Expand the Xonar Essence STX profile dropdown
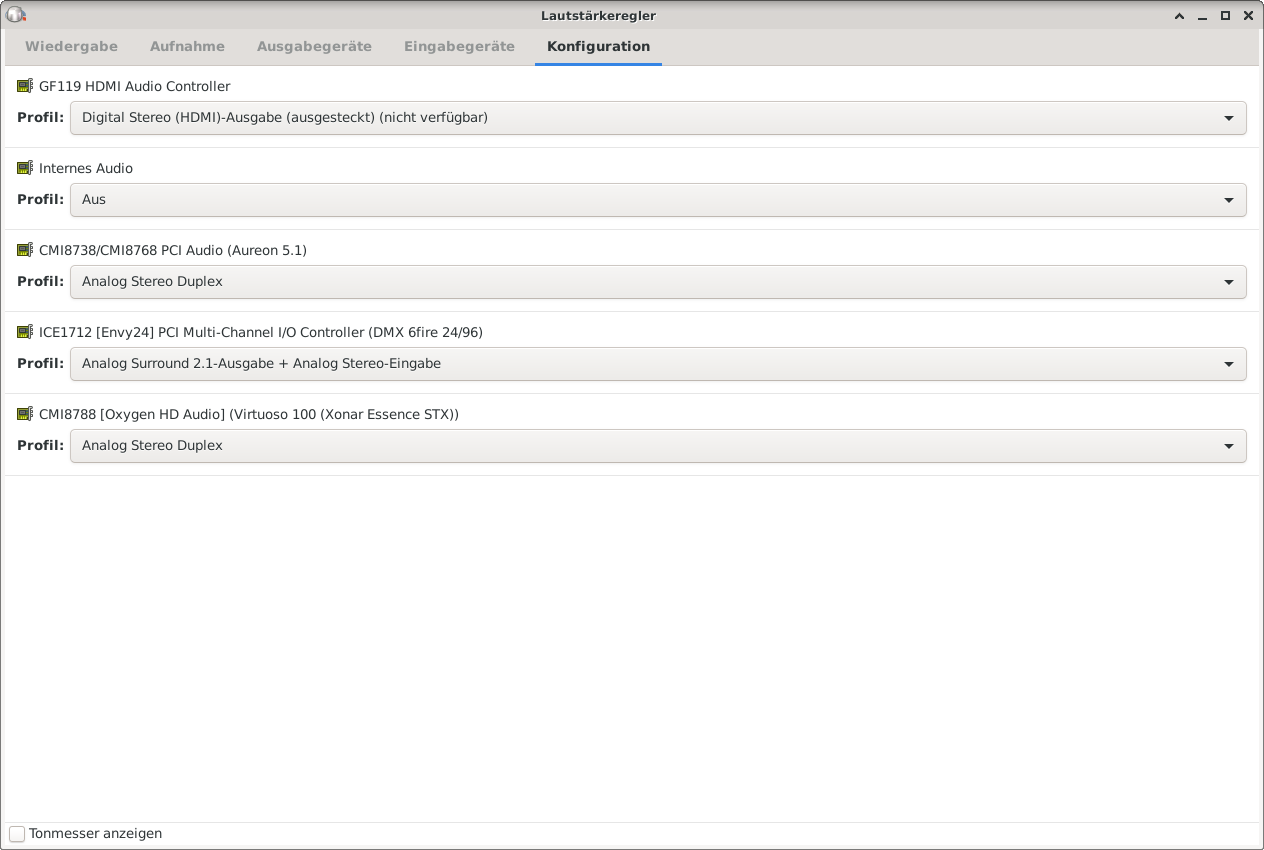Image resolution: width=1264 pixels, height=850 pixels. click(x=658, y=446)
